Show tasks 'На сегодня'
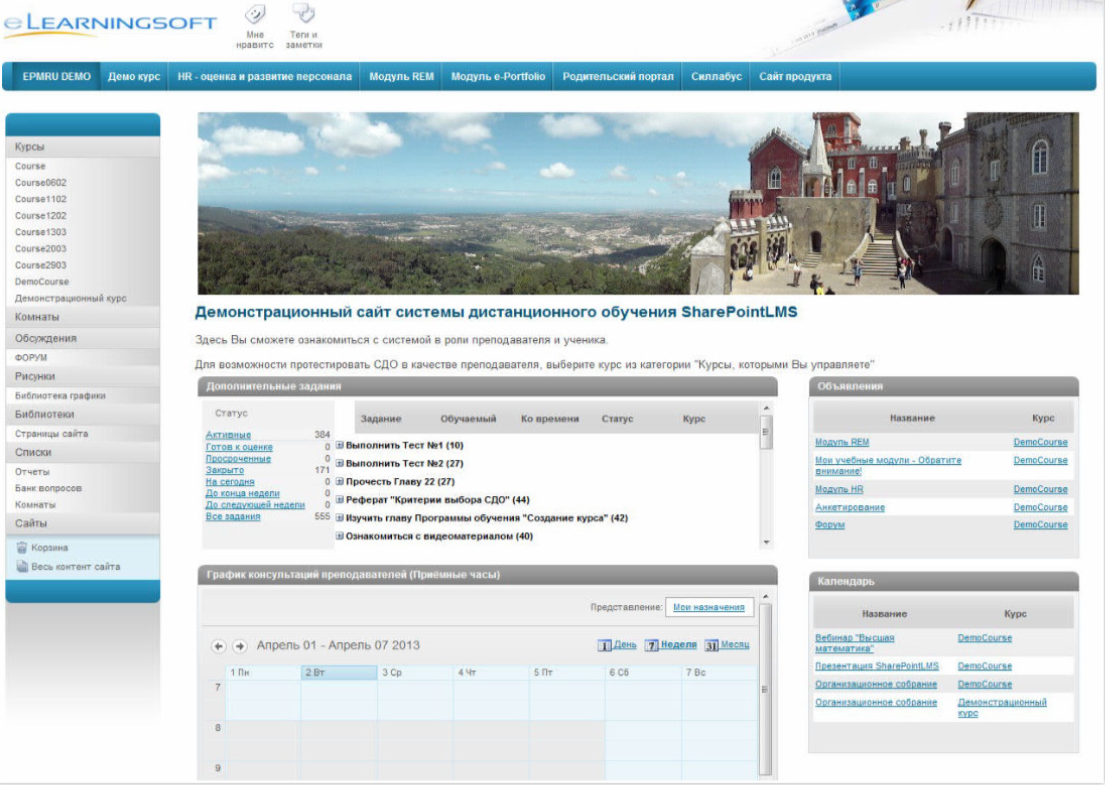 230,482
